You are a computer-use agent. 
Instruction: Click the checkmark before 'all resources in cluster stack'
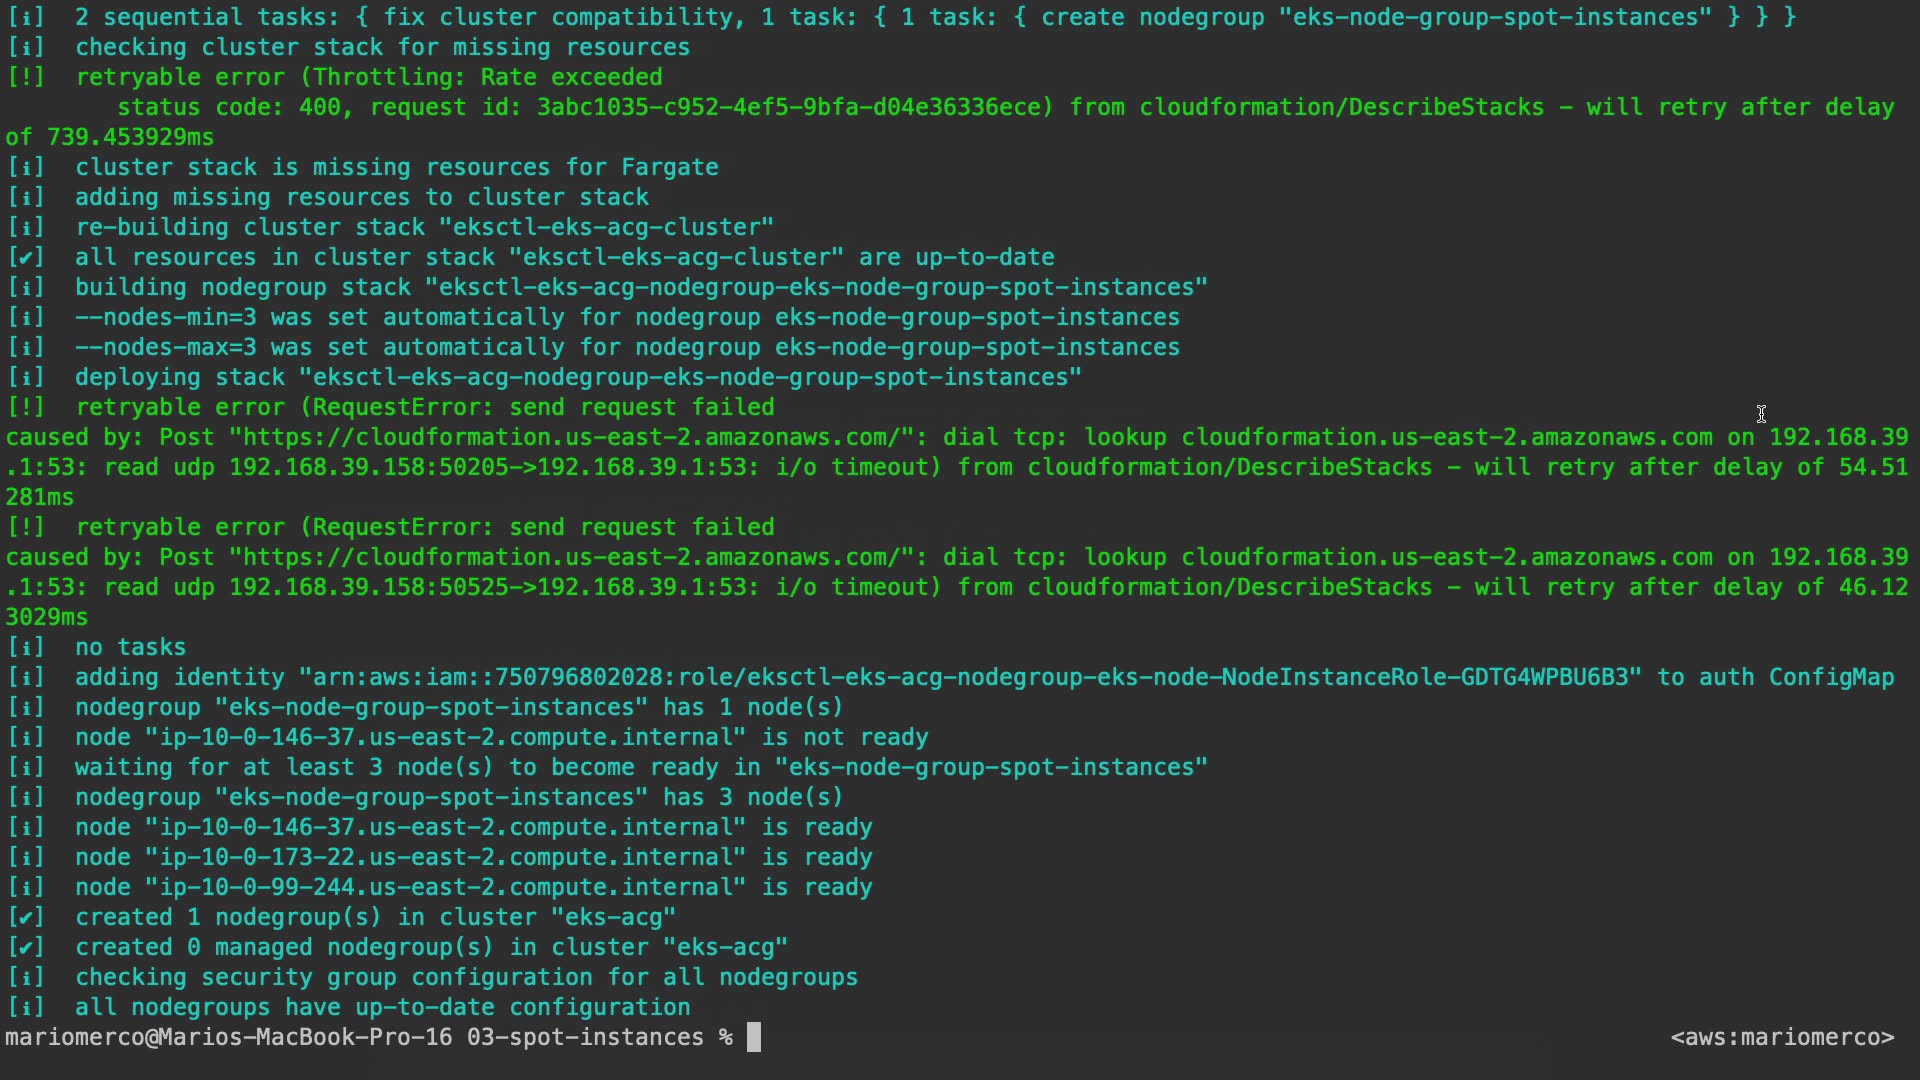[x=26, y=258]
